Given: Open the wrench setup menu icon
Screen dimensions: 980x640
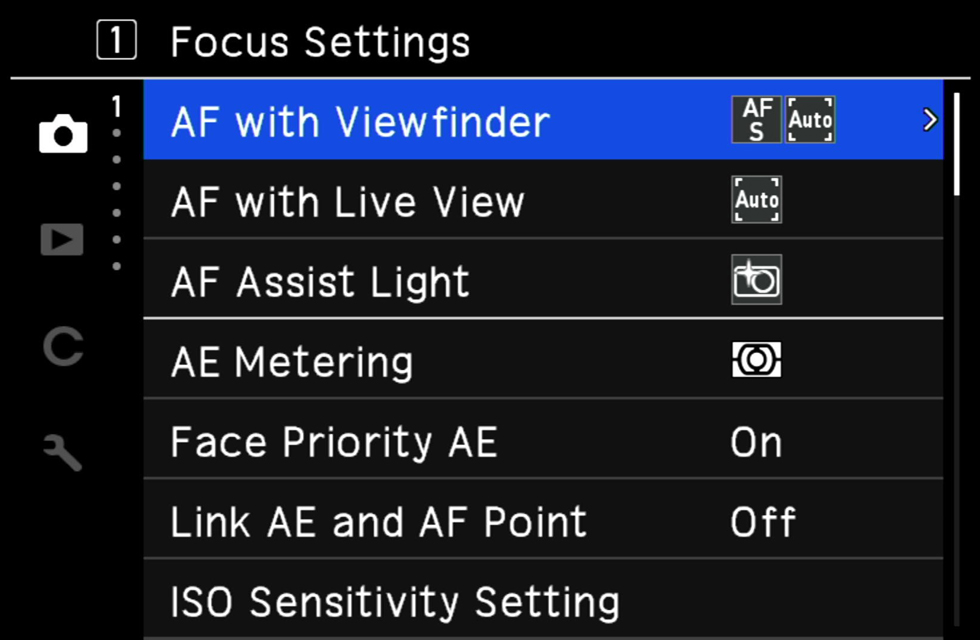Looking at the screenshot, I should coord(62,452).
